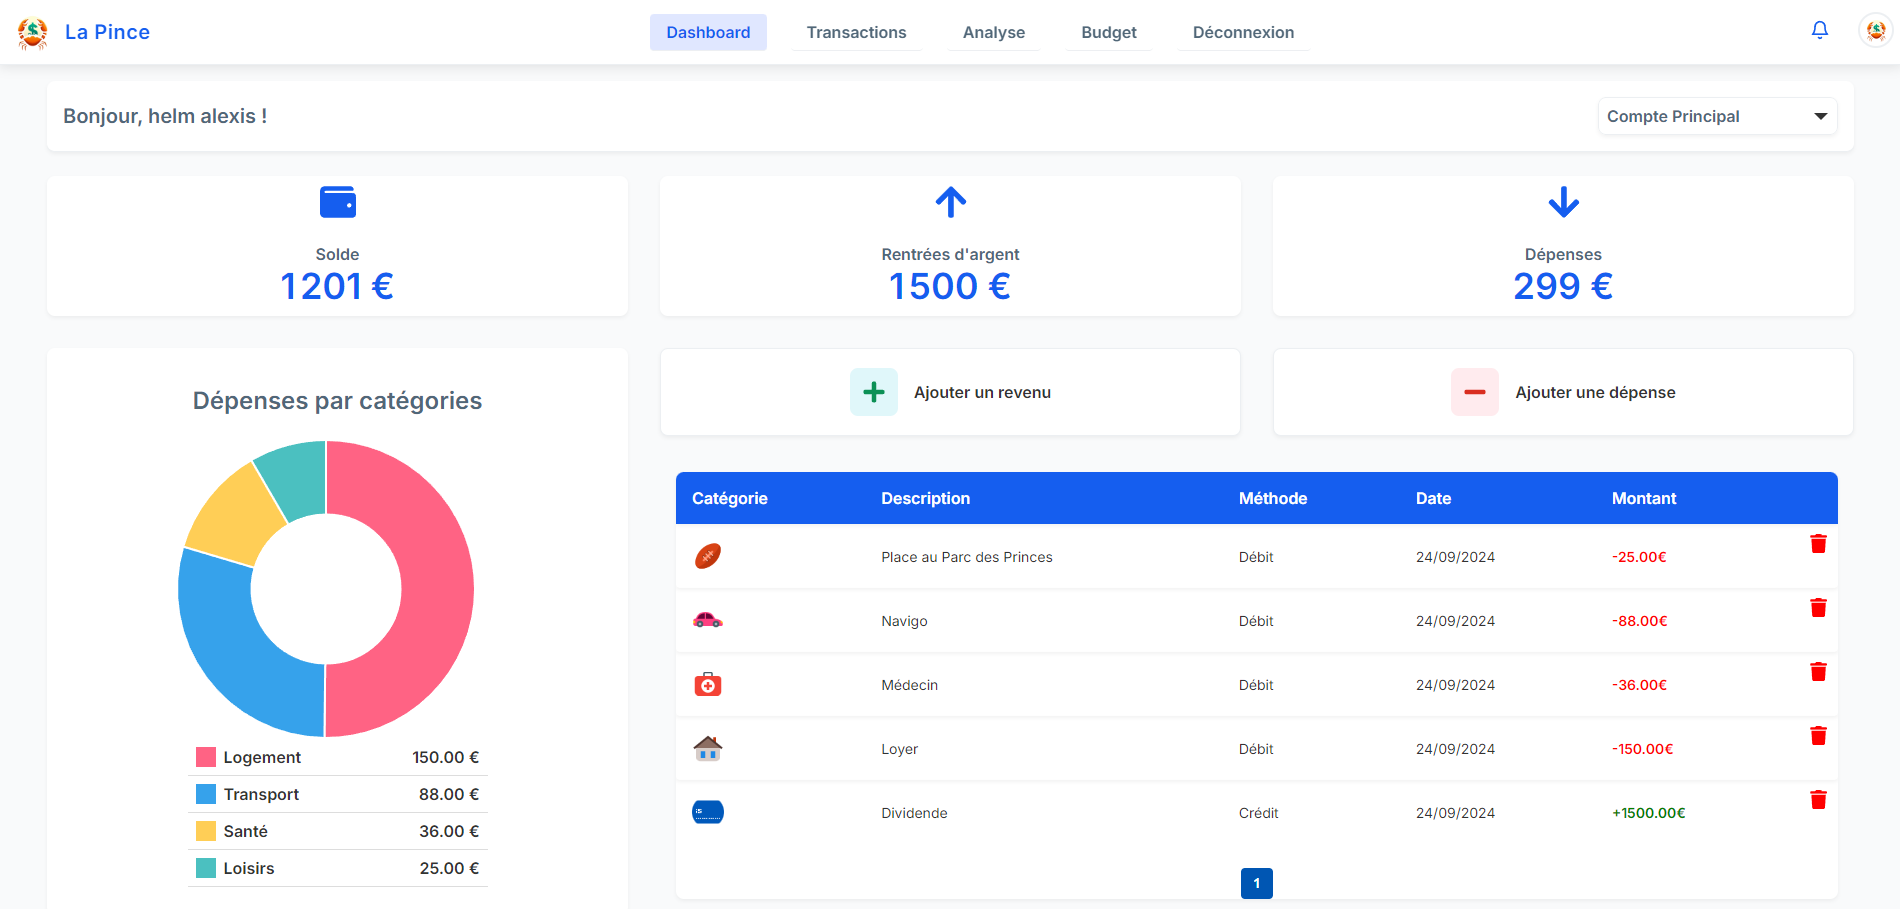
Task: Click the Méthode column header
Action: (x=1273, y=498)
